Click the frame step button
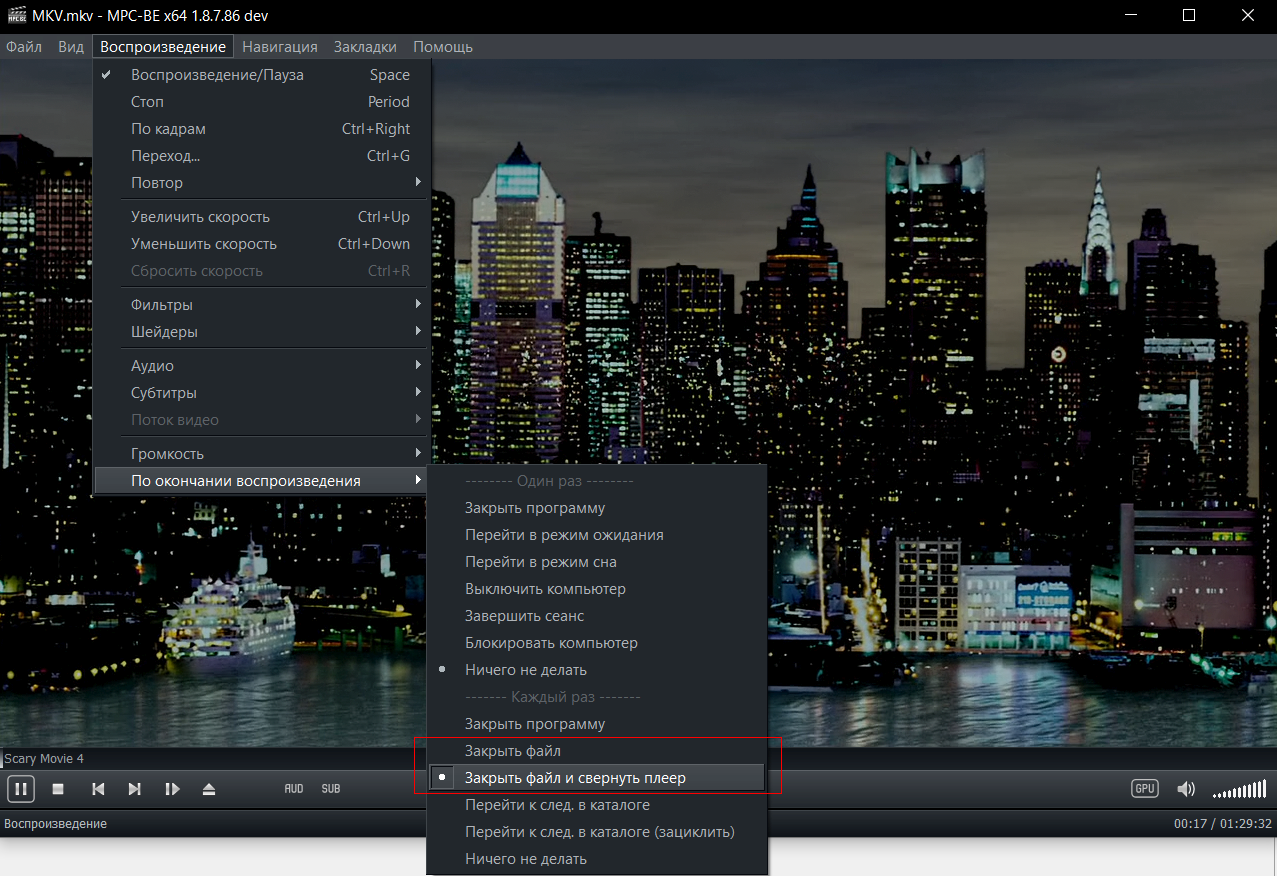1277x876 pixels. coord(172,789)
